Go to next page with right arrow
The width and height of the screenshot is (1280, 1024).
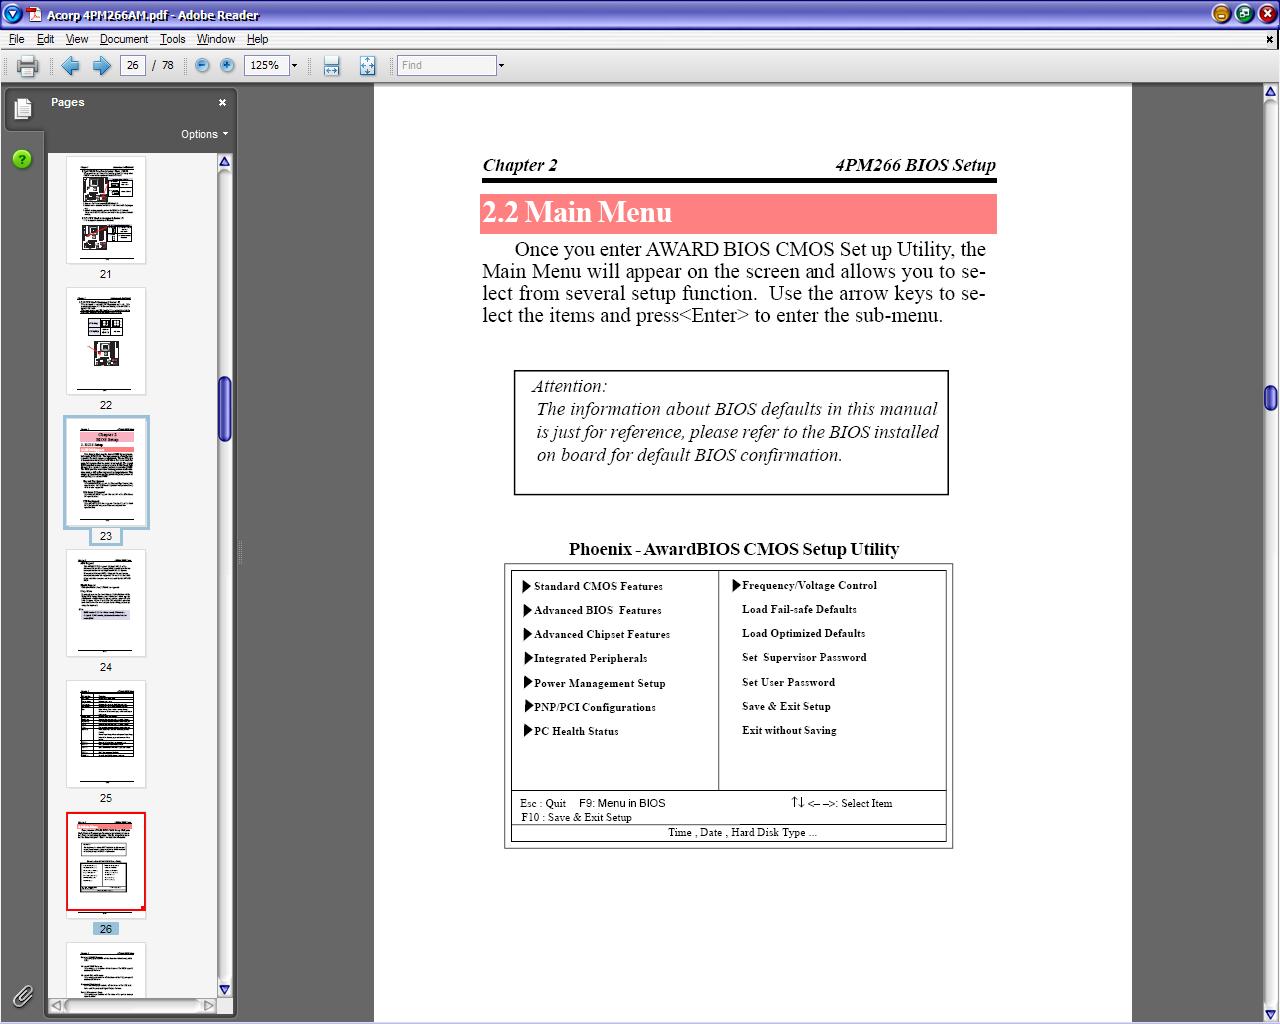click(x=101, y=66)
